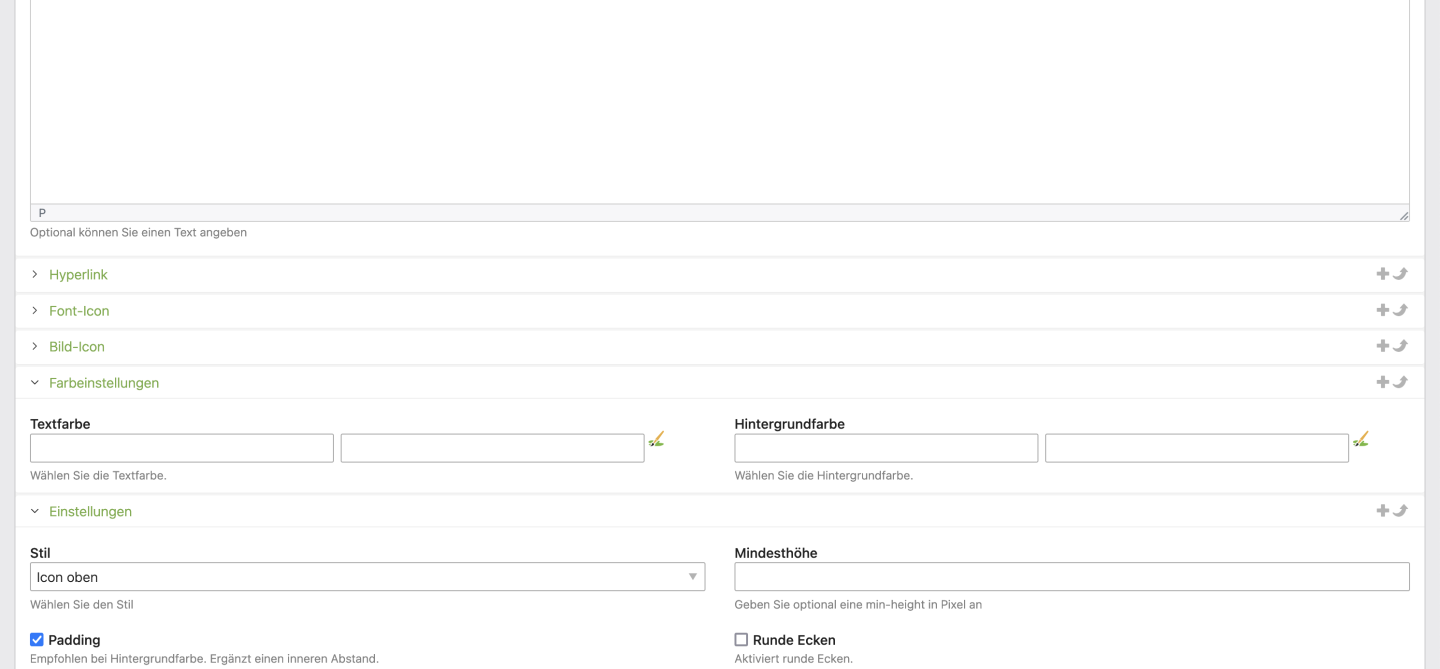The image size is (1440, 669).
Task: Enable the Runde Ecken checkbox
Action: pos(741,640)
